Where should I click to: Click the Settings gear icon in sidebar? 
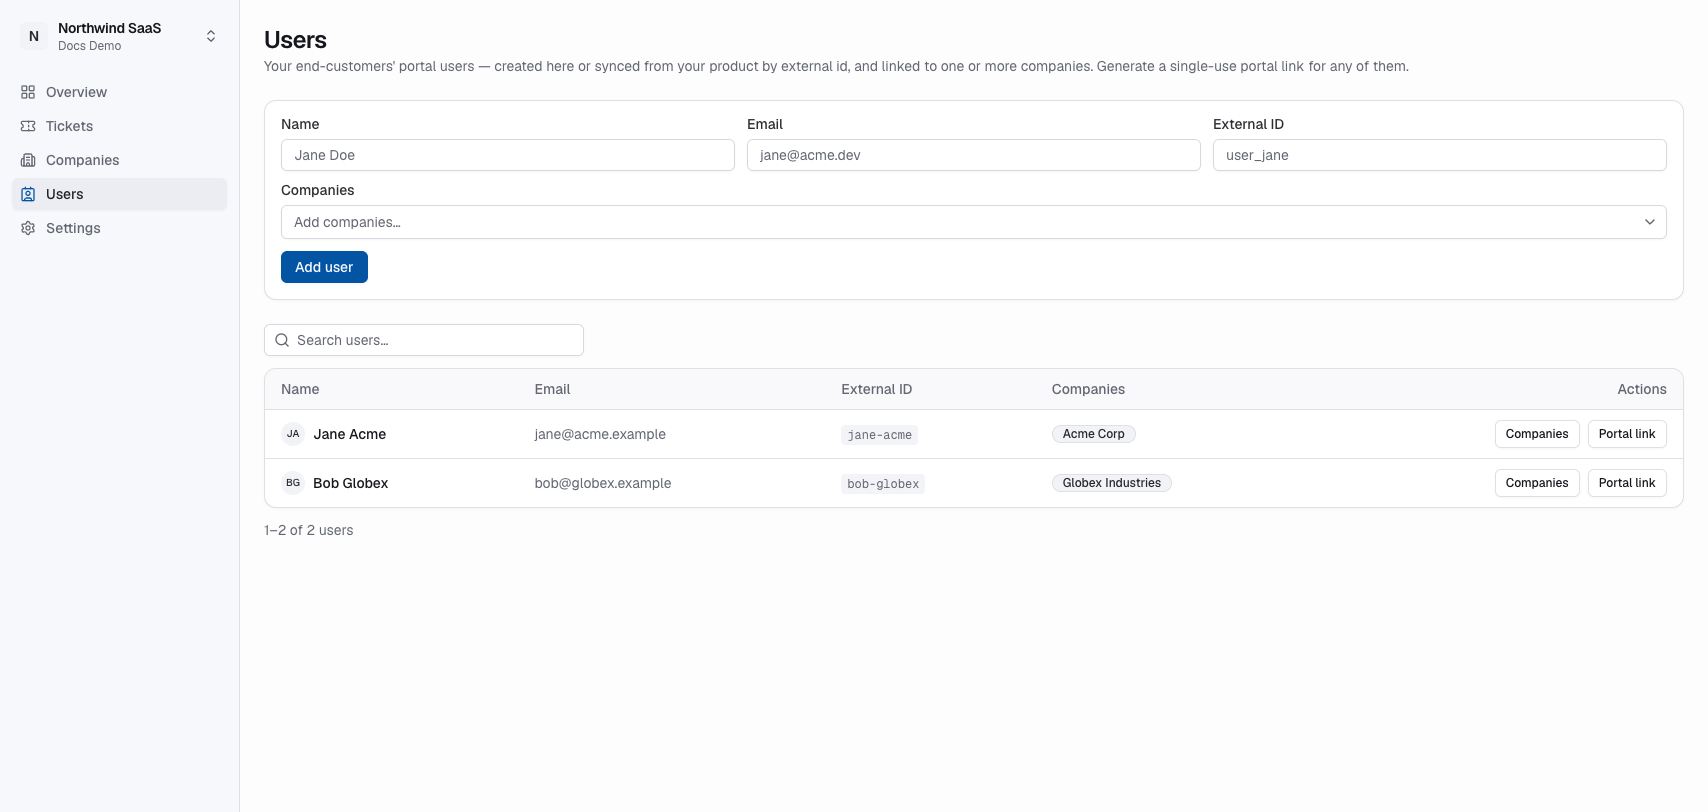(x=28, y=228)
